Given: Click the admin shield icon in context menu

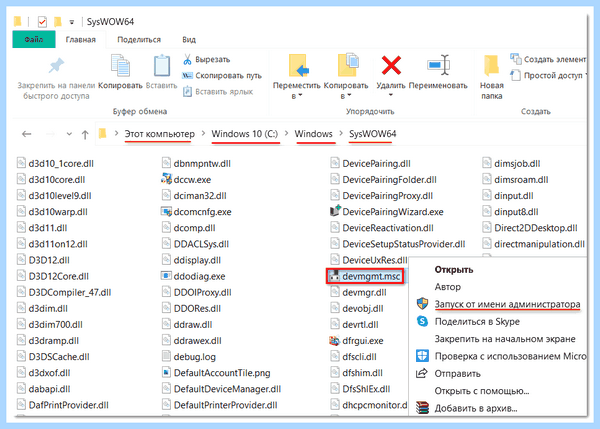Looking at the screenshot, I should pos(422,304).
